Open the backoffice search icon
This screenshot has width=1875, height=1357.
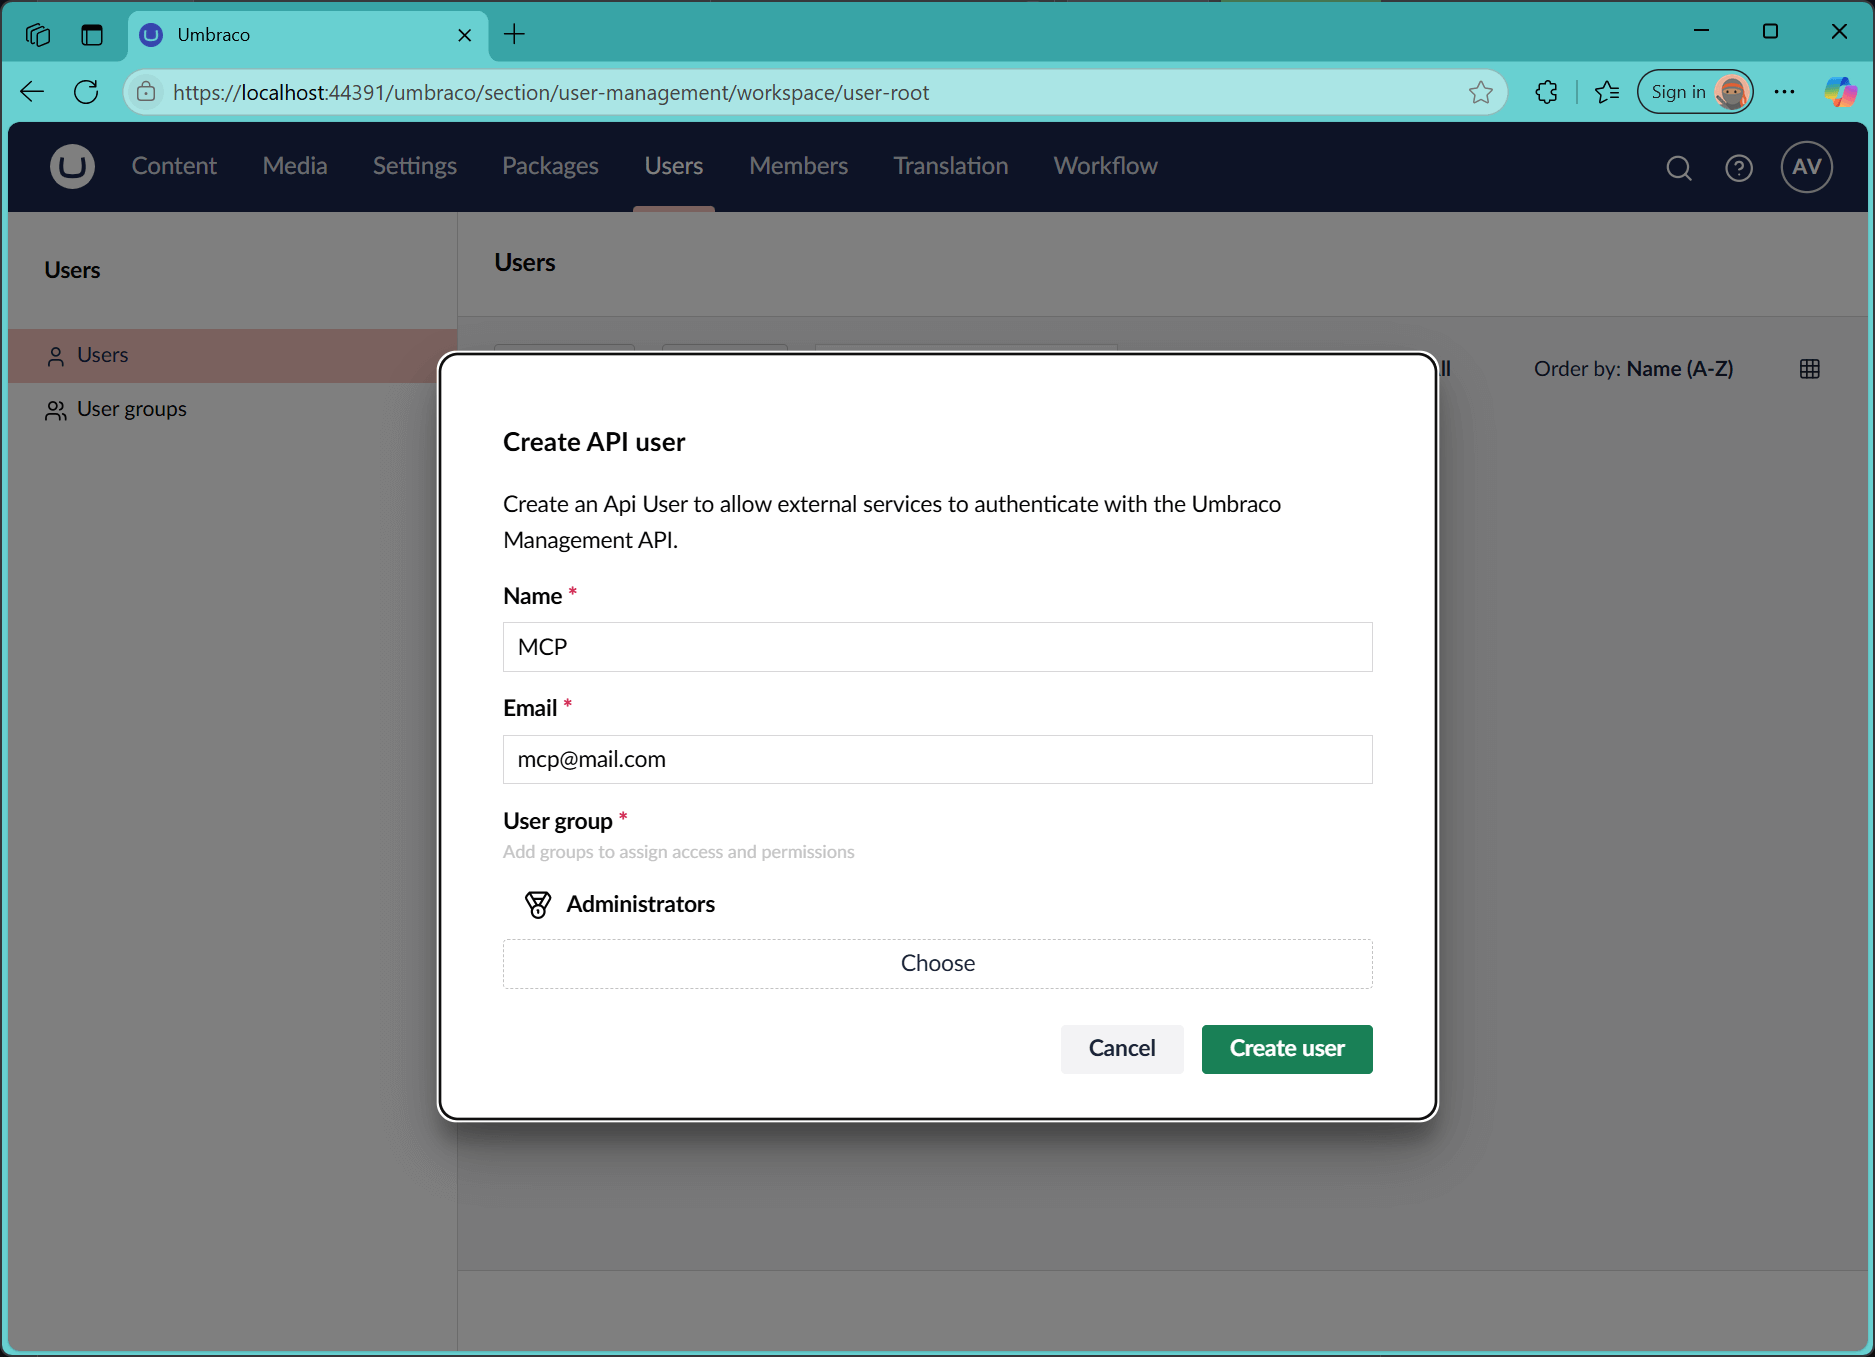tap(1679, 168)
